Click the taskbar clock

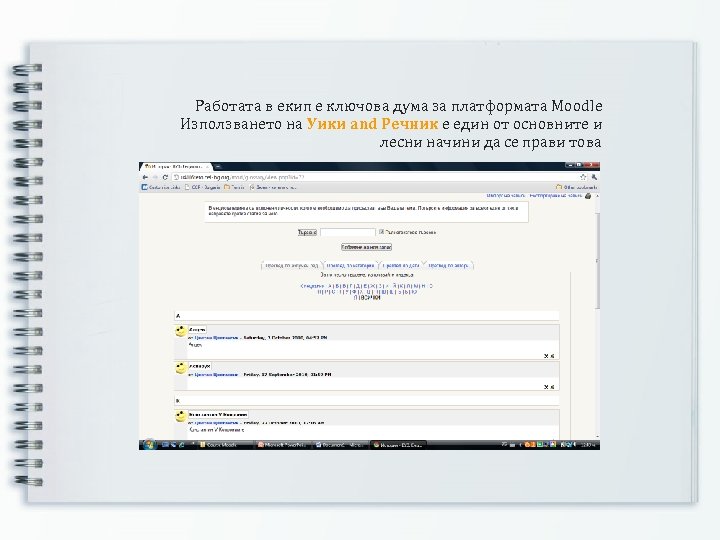(x=588, y=444)
